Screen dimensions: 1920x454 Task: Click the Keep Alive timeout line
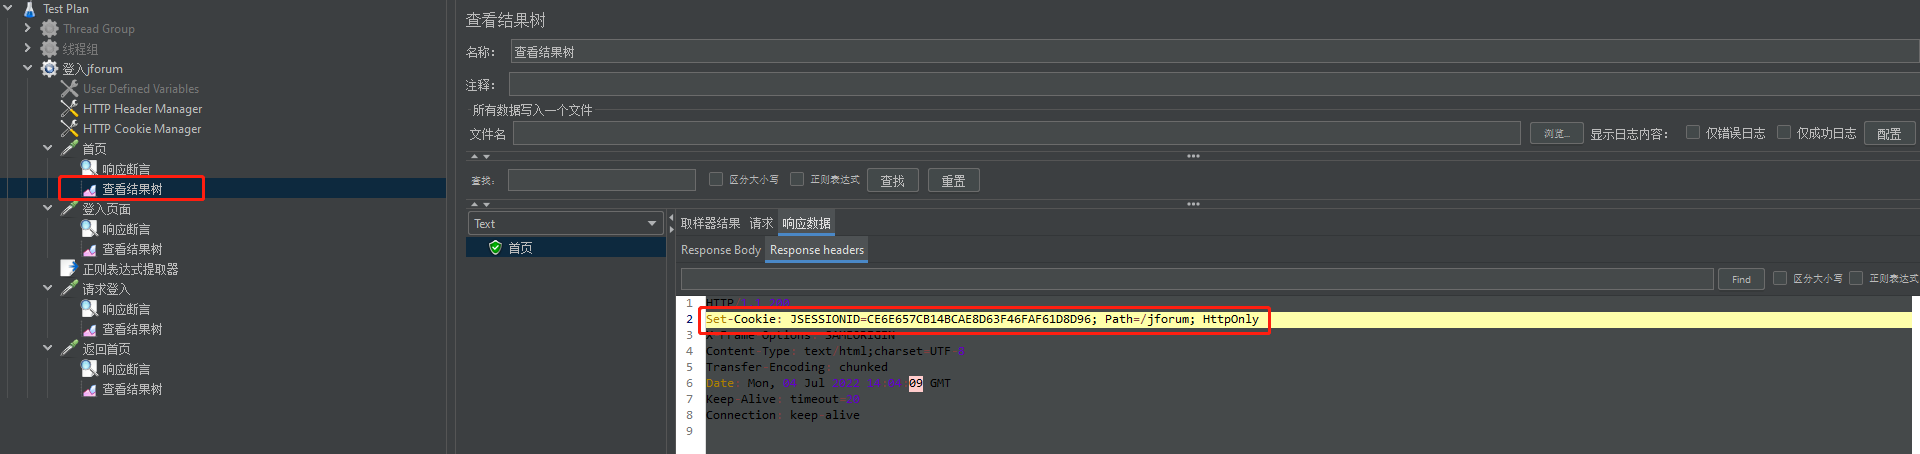tap(782, 399)
